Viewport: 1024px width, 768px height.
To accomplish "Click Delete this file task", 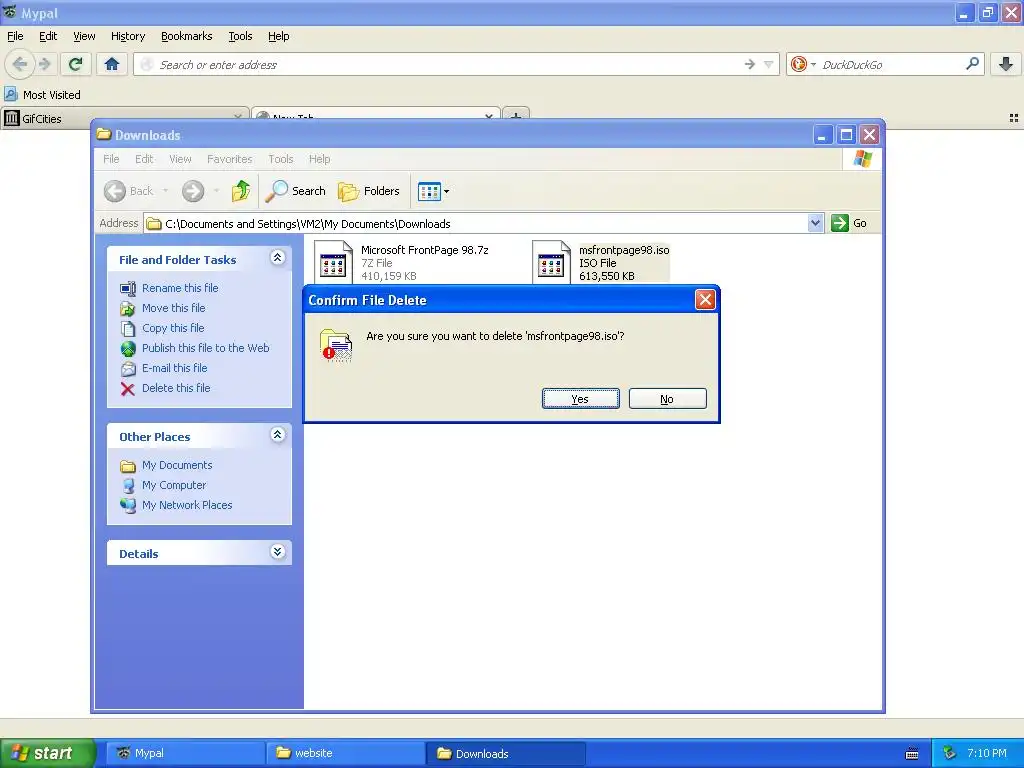I will pyautogui.click(x=176, y=388).
